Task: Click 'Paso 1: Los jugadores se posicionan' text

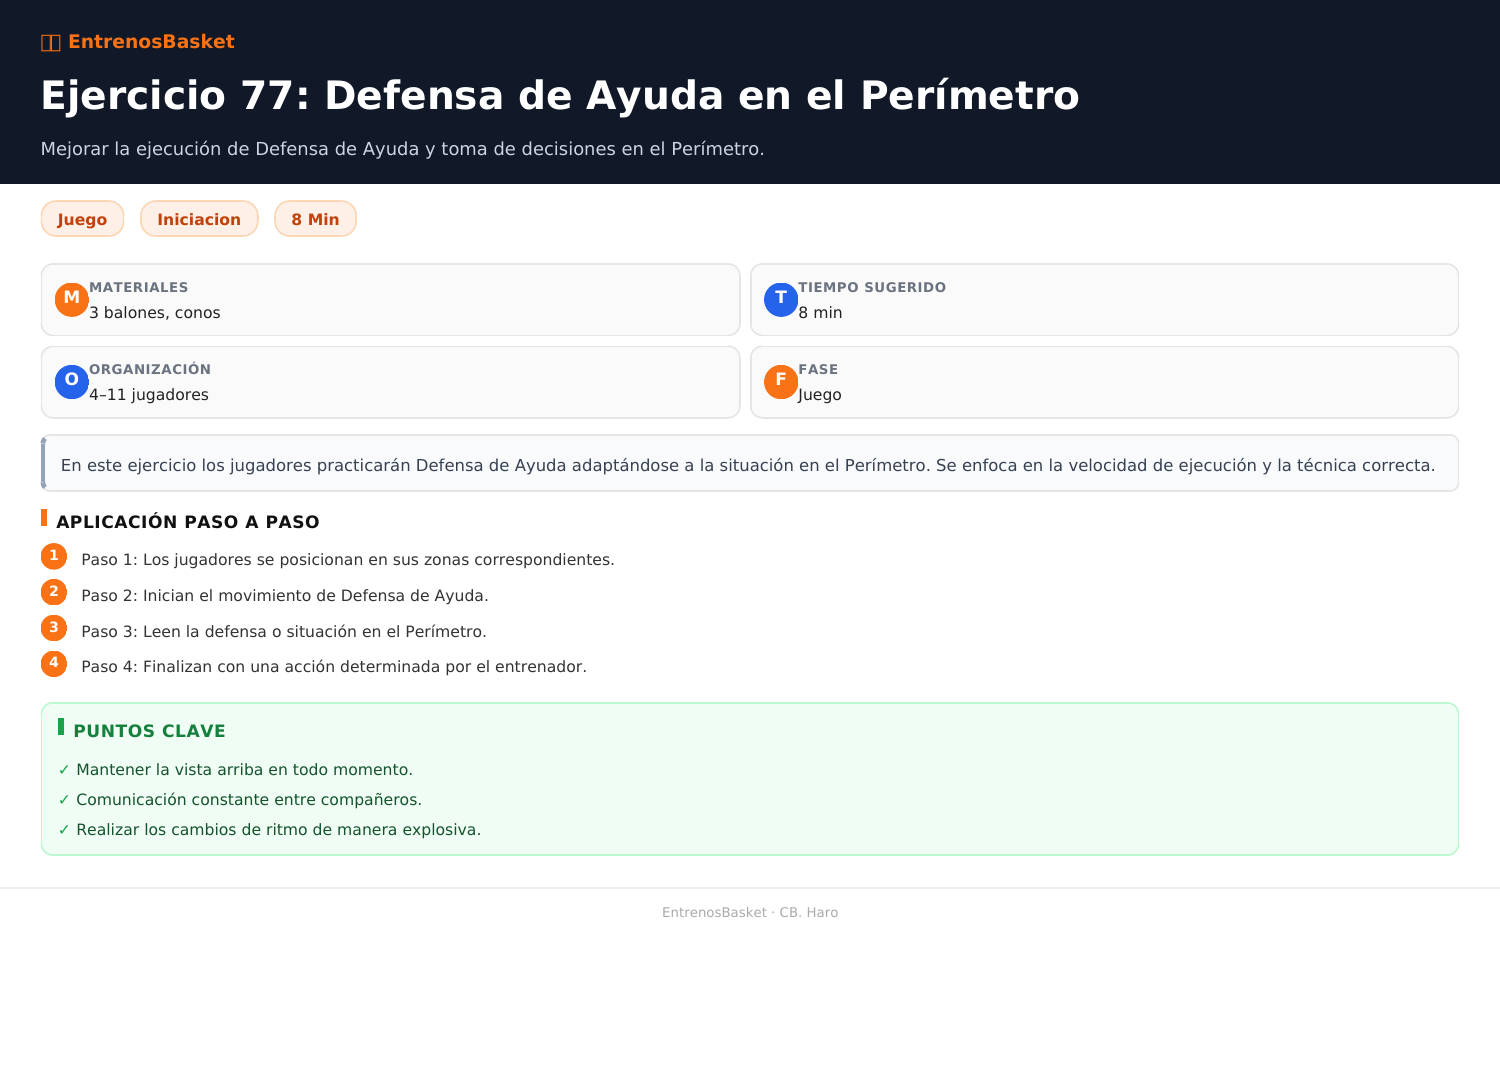Action: [x=348, y=560]
